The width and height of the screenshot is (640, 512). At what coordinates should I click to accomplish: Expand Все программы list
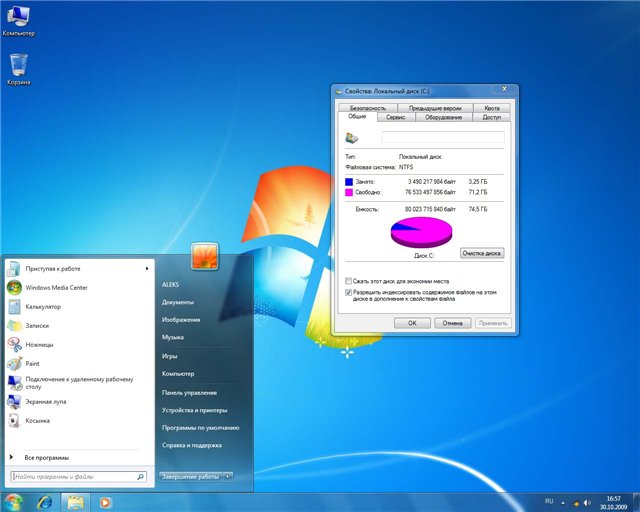(x=46, y=458)
